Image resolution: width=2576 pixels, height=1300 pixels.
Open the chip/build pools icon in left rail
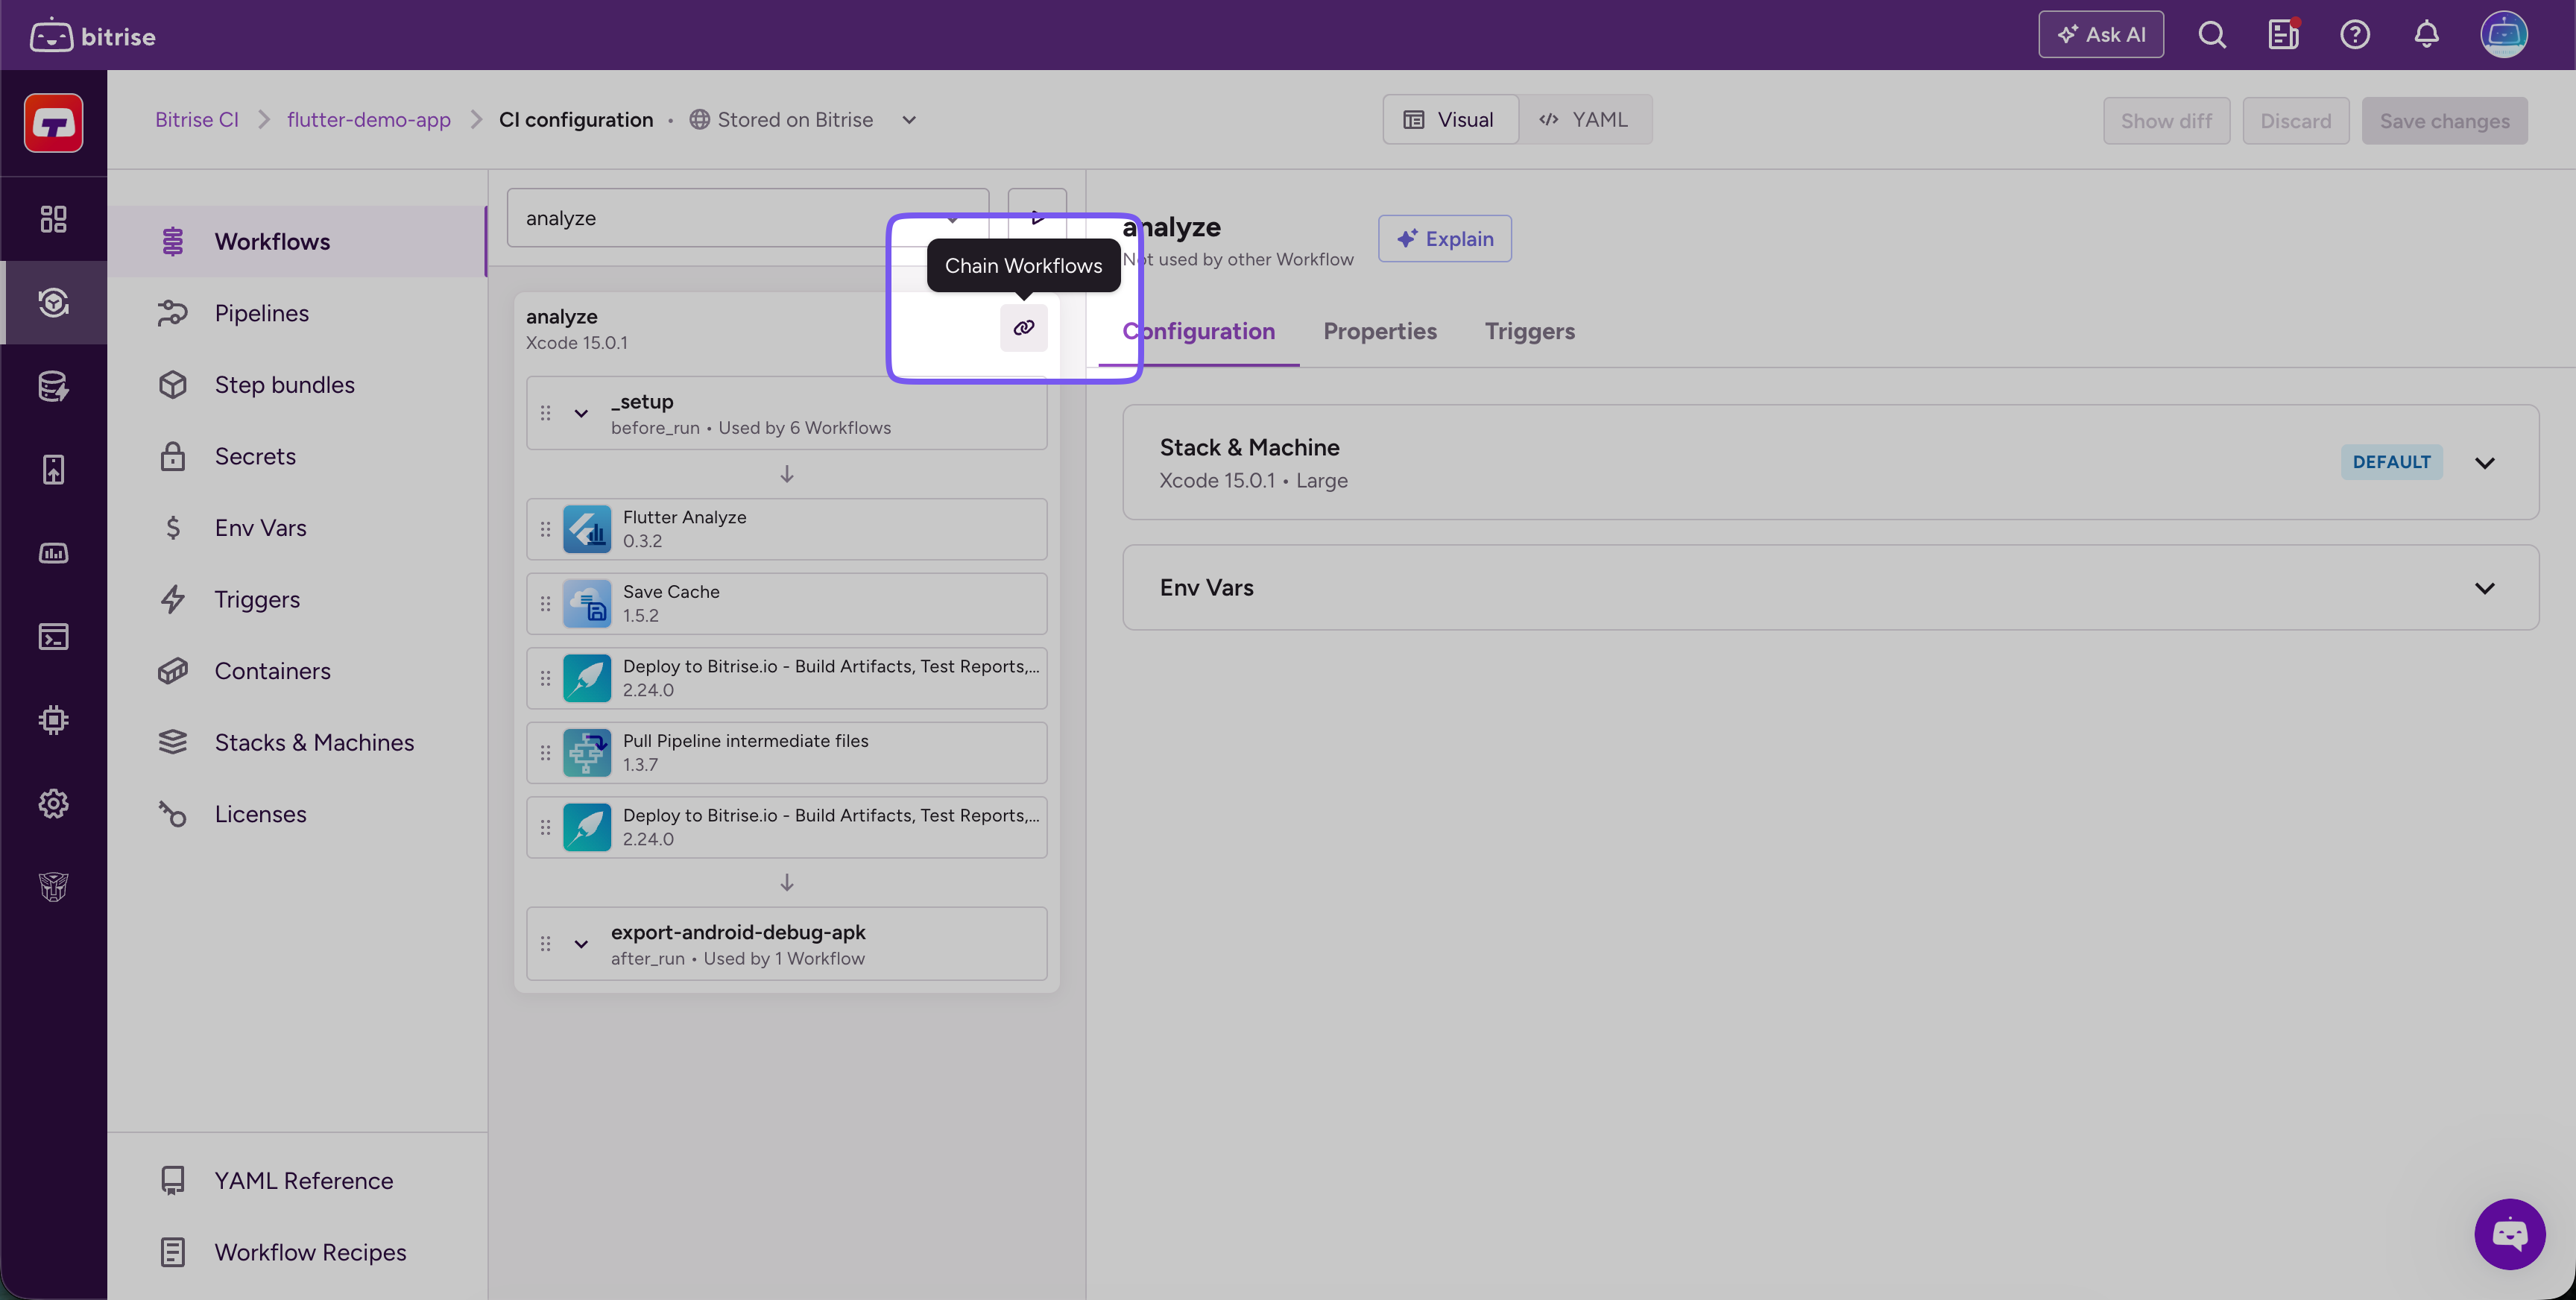(53, 720)
